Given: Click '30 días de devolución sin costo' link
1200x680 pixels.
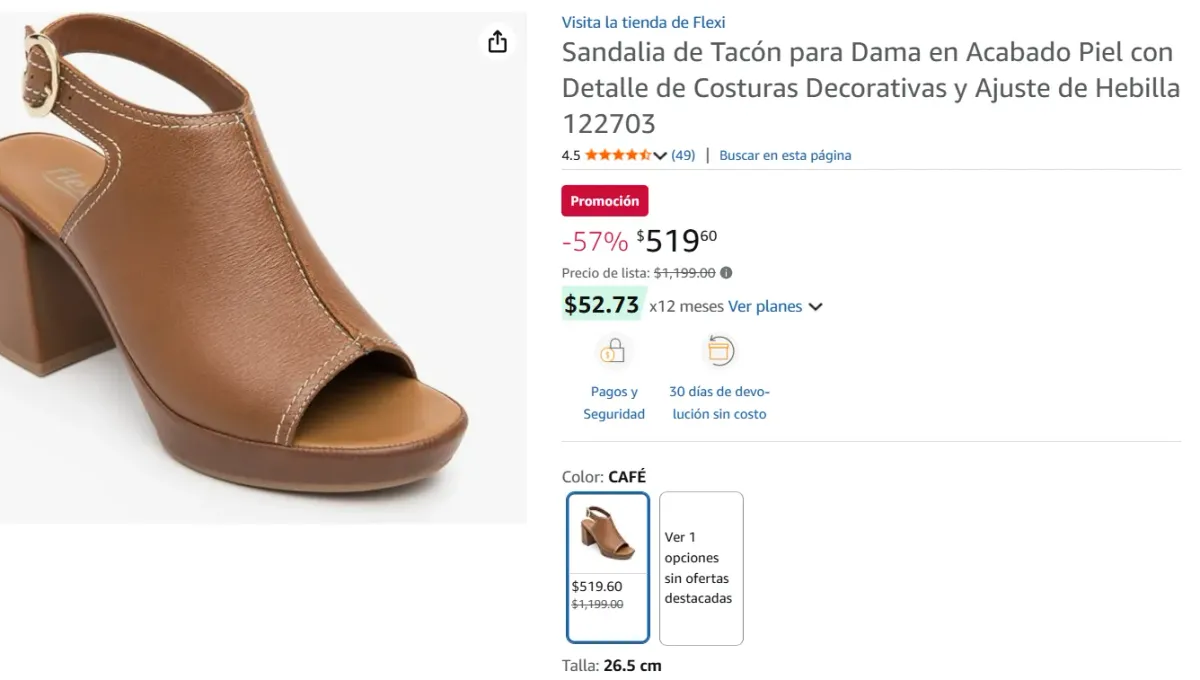Looking at the screenshot, I should tap(719, 402).
